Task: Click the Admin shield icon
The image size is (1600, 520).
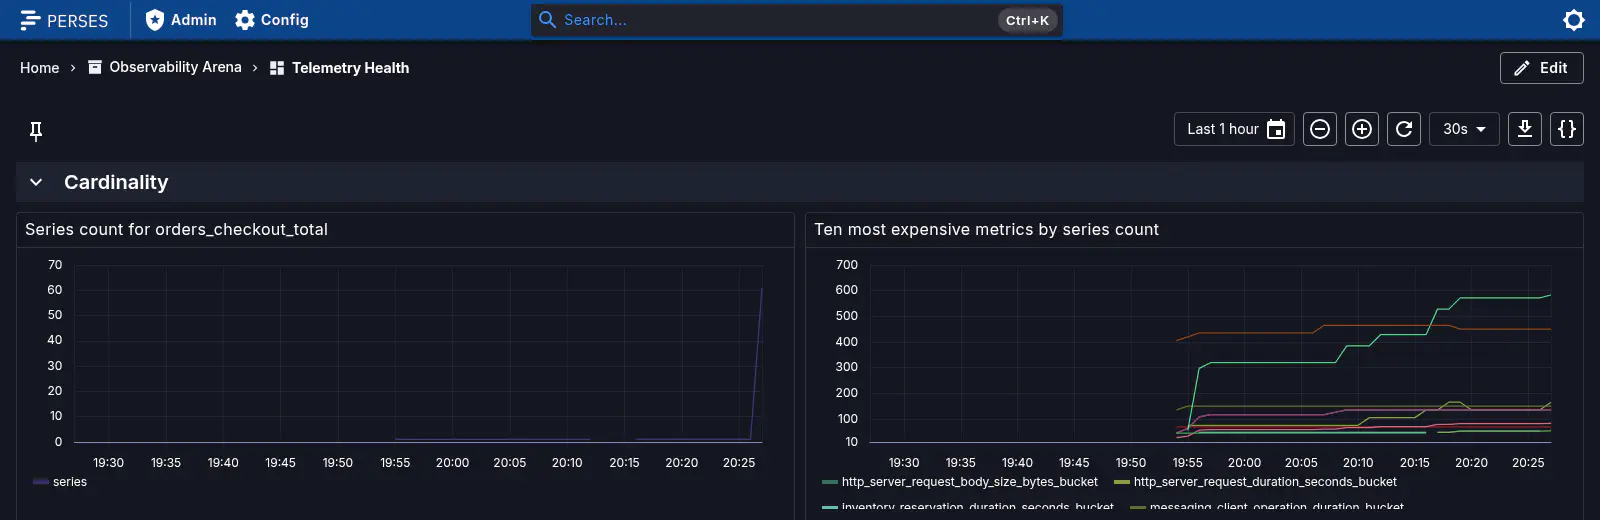Action: pos(155,20)
